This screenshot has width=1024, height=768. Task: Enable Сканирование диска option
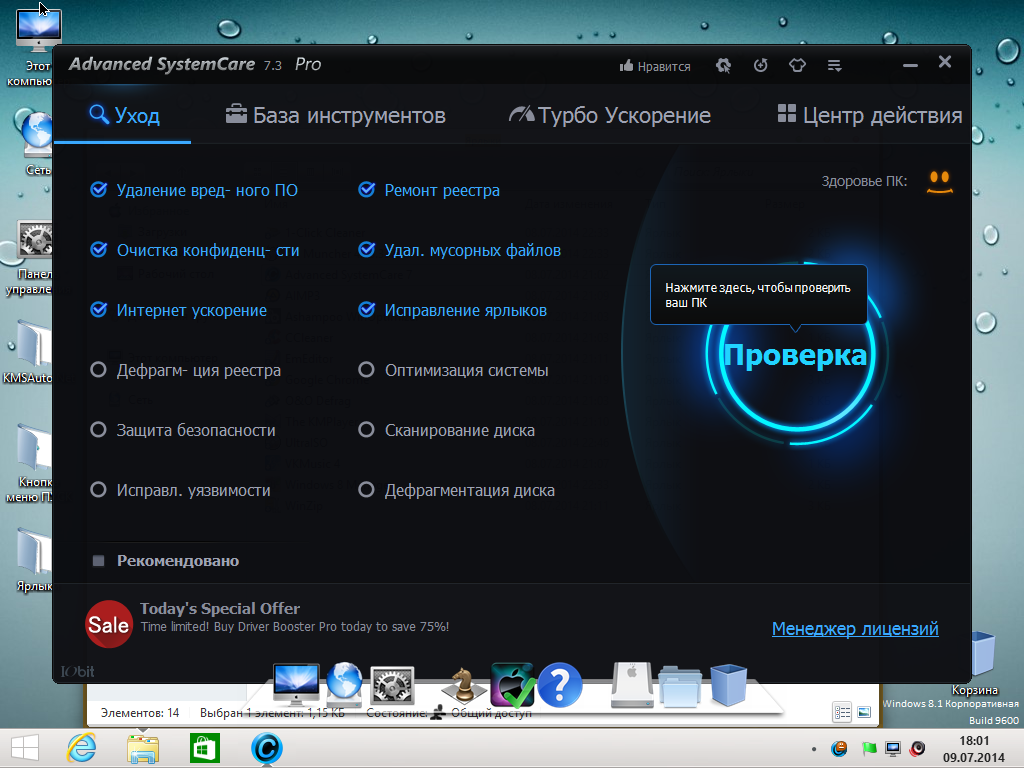[367, 430]
